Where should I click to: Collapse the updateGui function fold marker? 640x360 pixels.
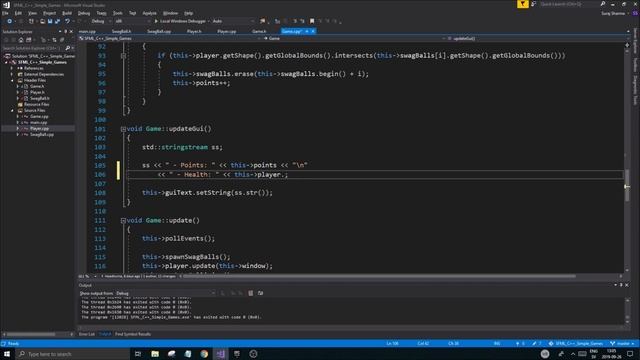123,129
